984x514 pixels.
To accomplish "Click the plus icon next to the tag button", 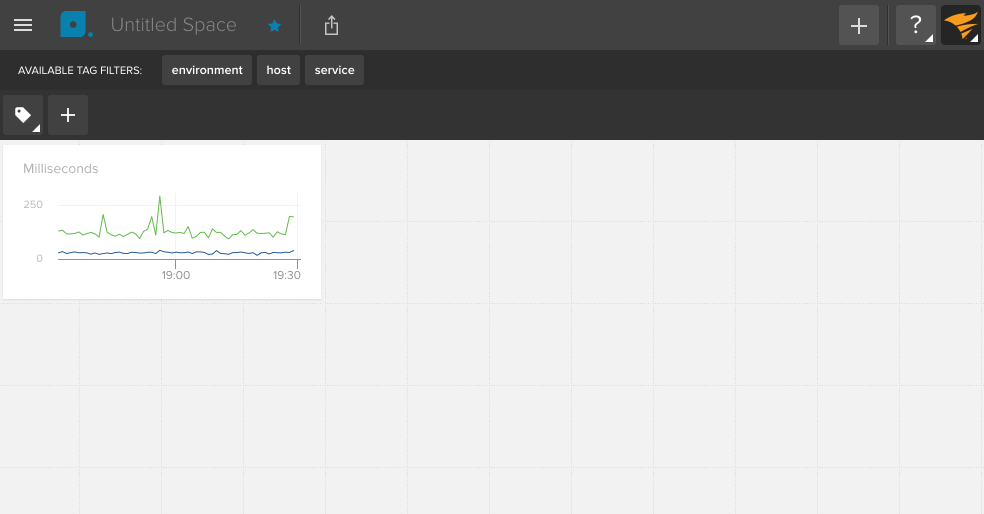I will [68, 115].
